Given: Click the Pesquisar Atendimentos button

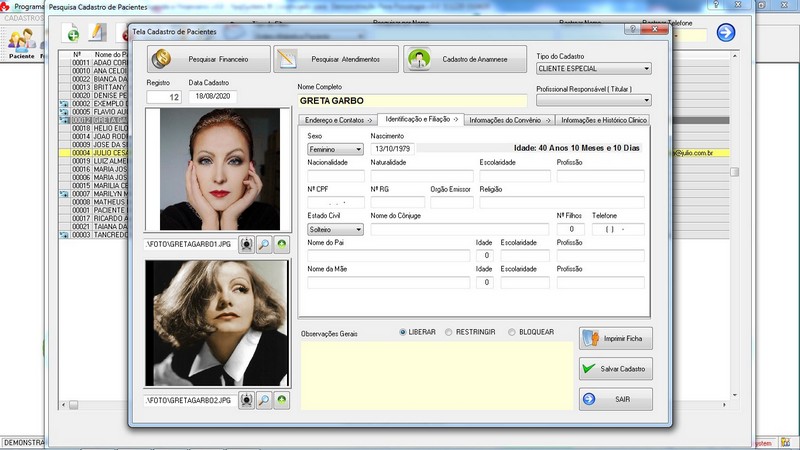Looking at the screenshot, I should [336, 59].
